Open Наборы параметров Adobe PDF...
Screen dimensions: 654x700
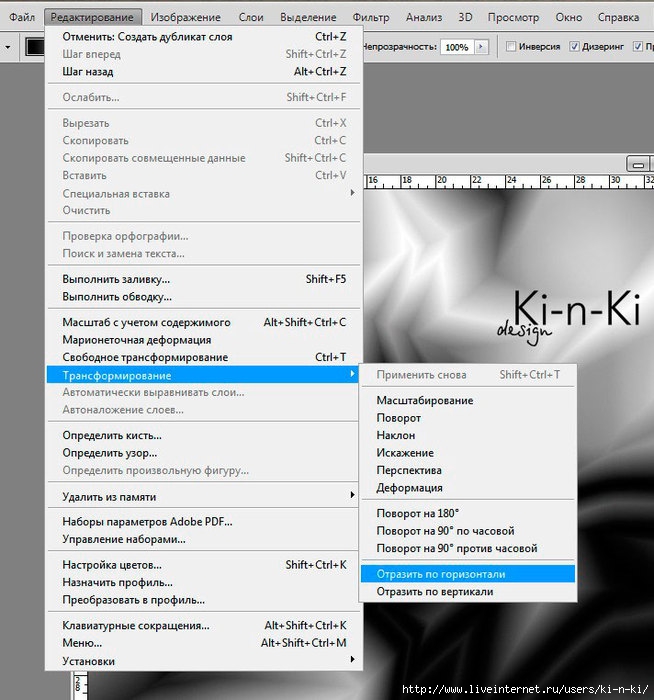click(x=204, y=521)
